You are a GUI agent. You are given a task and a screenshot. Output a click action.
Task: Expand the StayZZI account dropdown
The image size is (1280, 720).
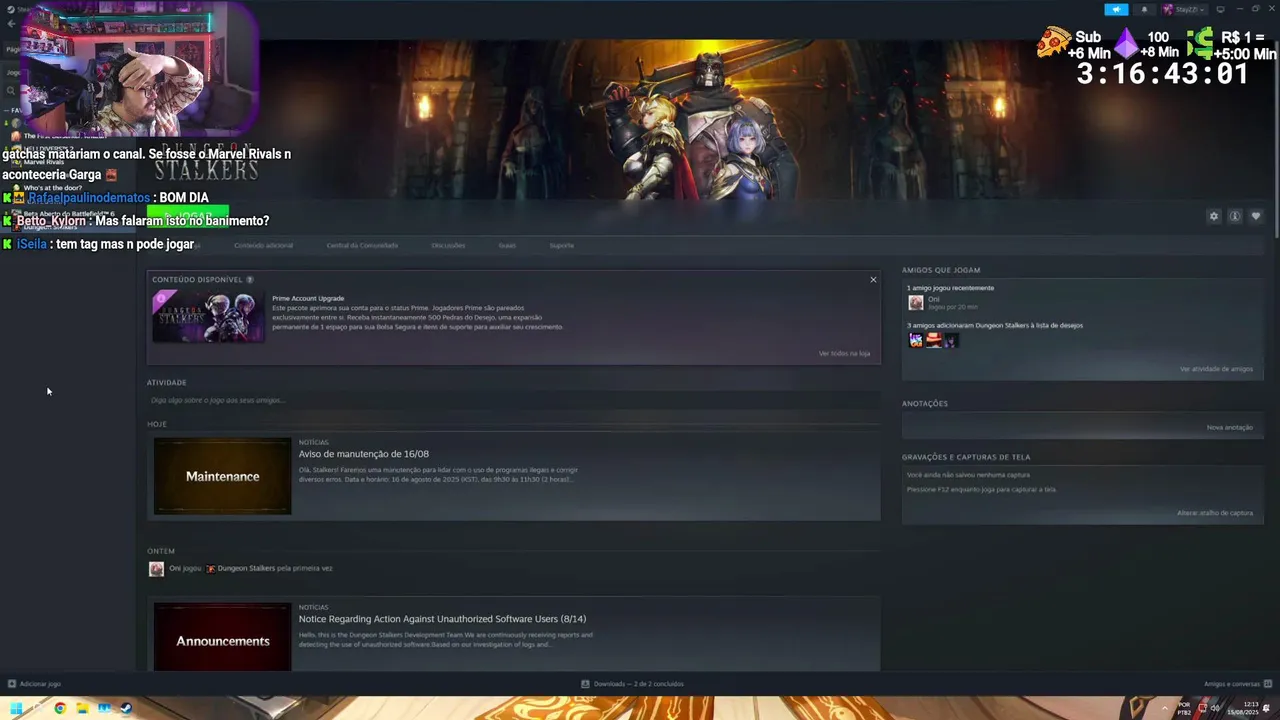[1184, 9]
